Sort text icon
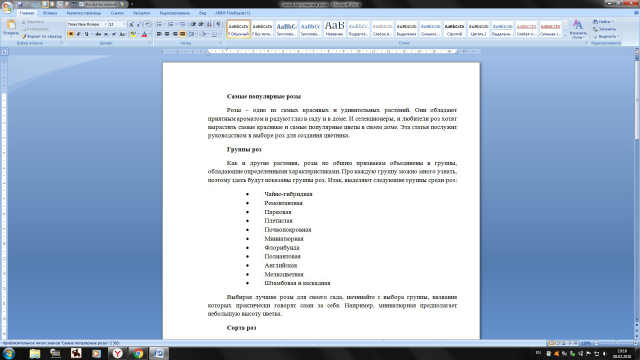 [210, 24]
